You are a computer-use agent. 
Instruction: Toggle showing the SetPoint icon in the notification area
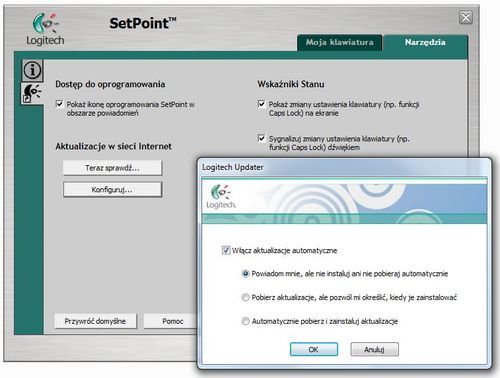click(x=60, y=104)
